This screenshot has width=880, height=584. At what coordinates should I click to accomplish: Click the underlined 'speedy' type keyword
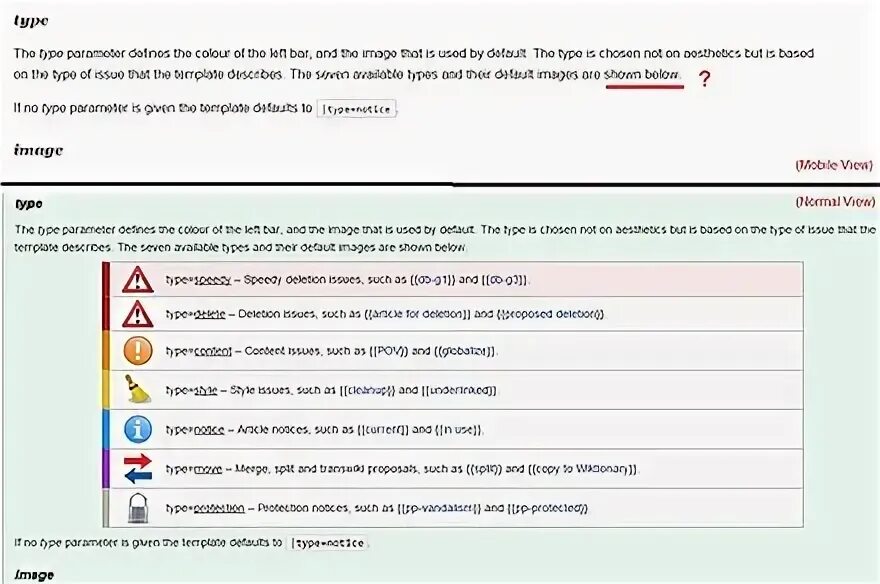click(213, 280)
